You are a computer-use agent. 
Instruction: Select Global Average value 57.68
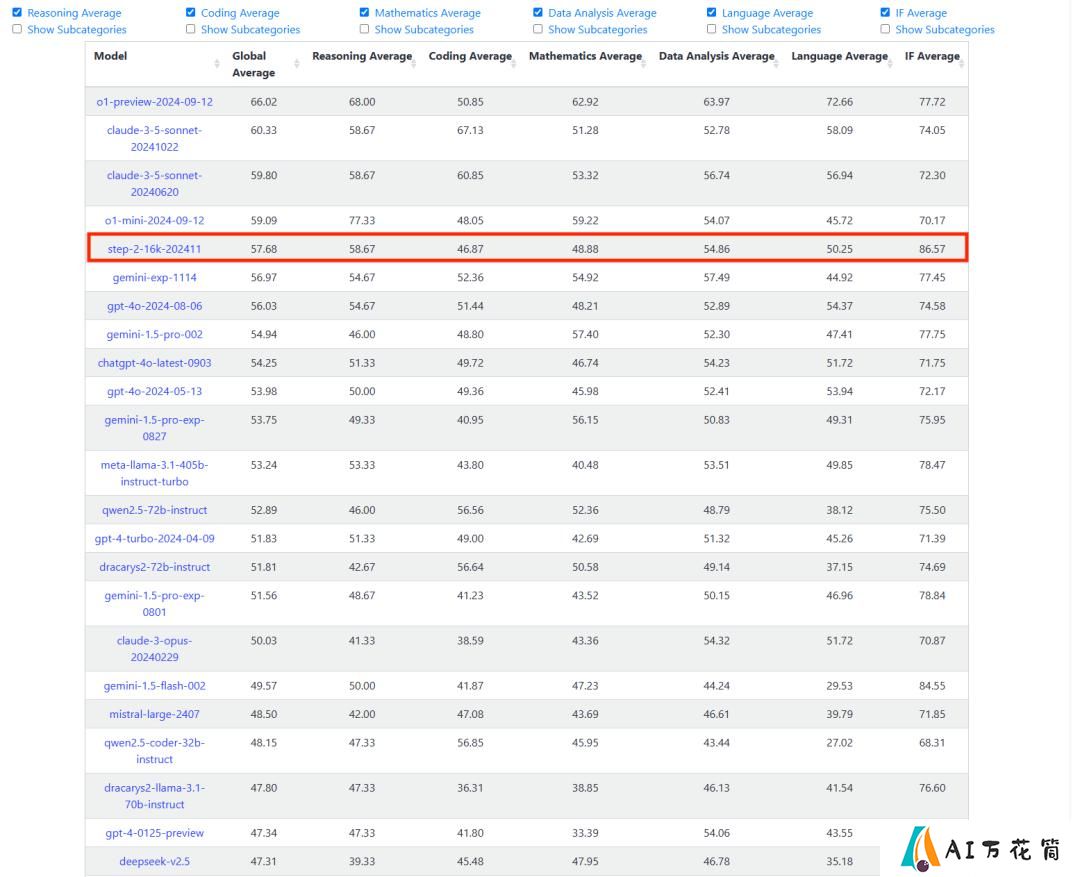(264, 249)
